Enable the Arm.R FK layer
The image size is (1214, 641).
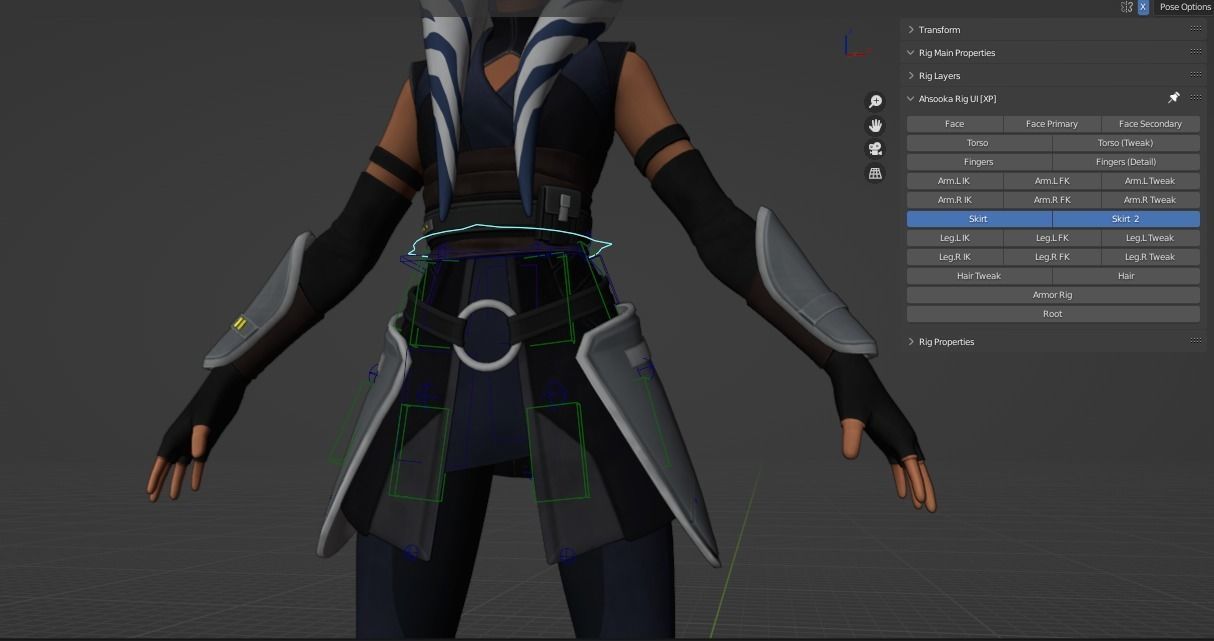click(x=1052, y=200)
